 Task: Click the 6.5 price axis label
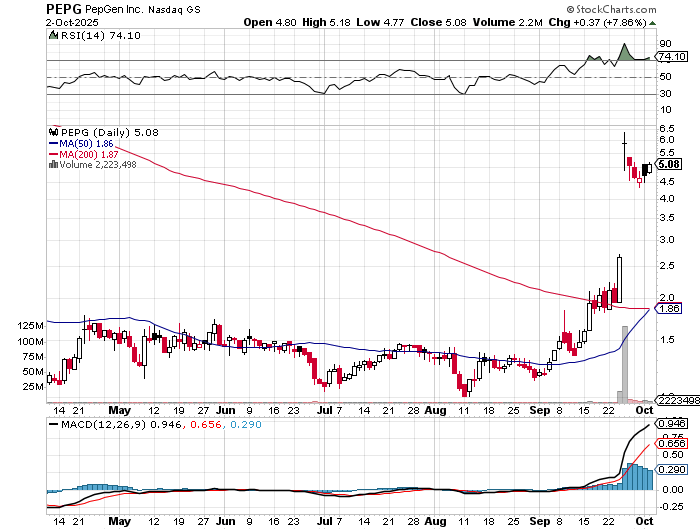[x=667, y=129]
